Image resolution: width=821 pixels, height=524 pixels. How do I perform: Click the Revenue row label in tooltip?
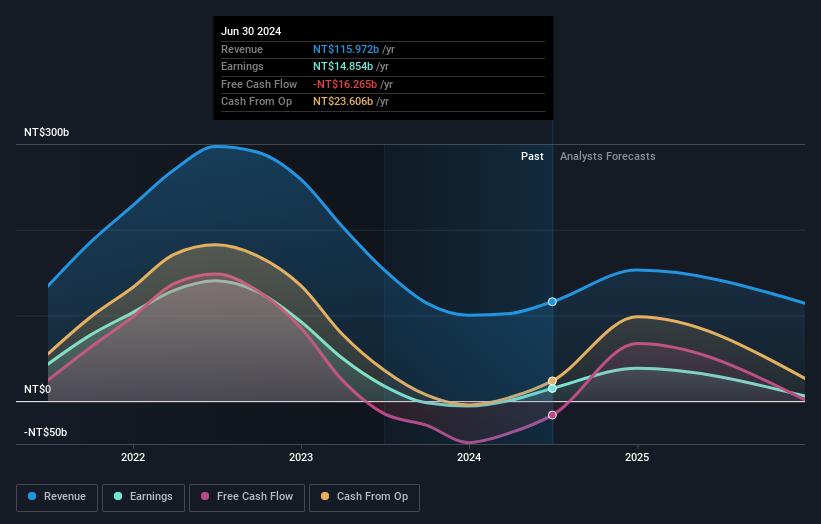242,49
